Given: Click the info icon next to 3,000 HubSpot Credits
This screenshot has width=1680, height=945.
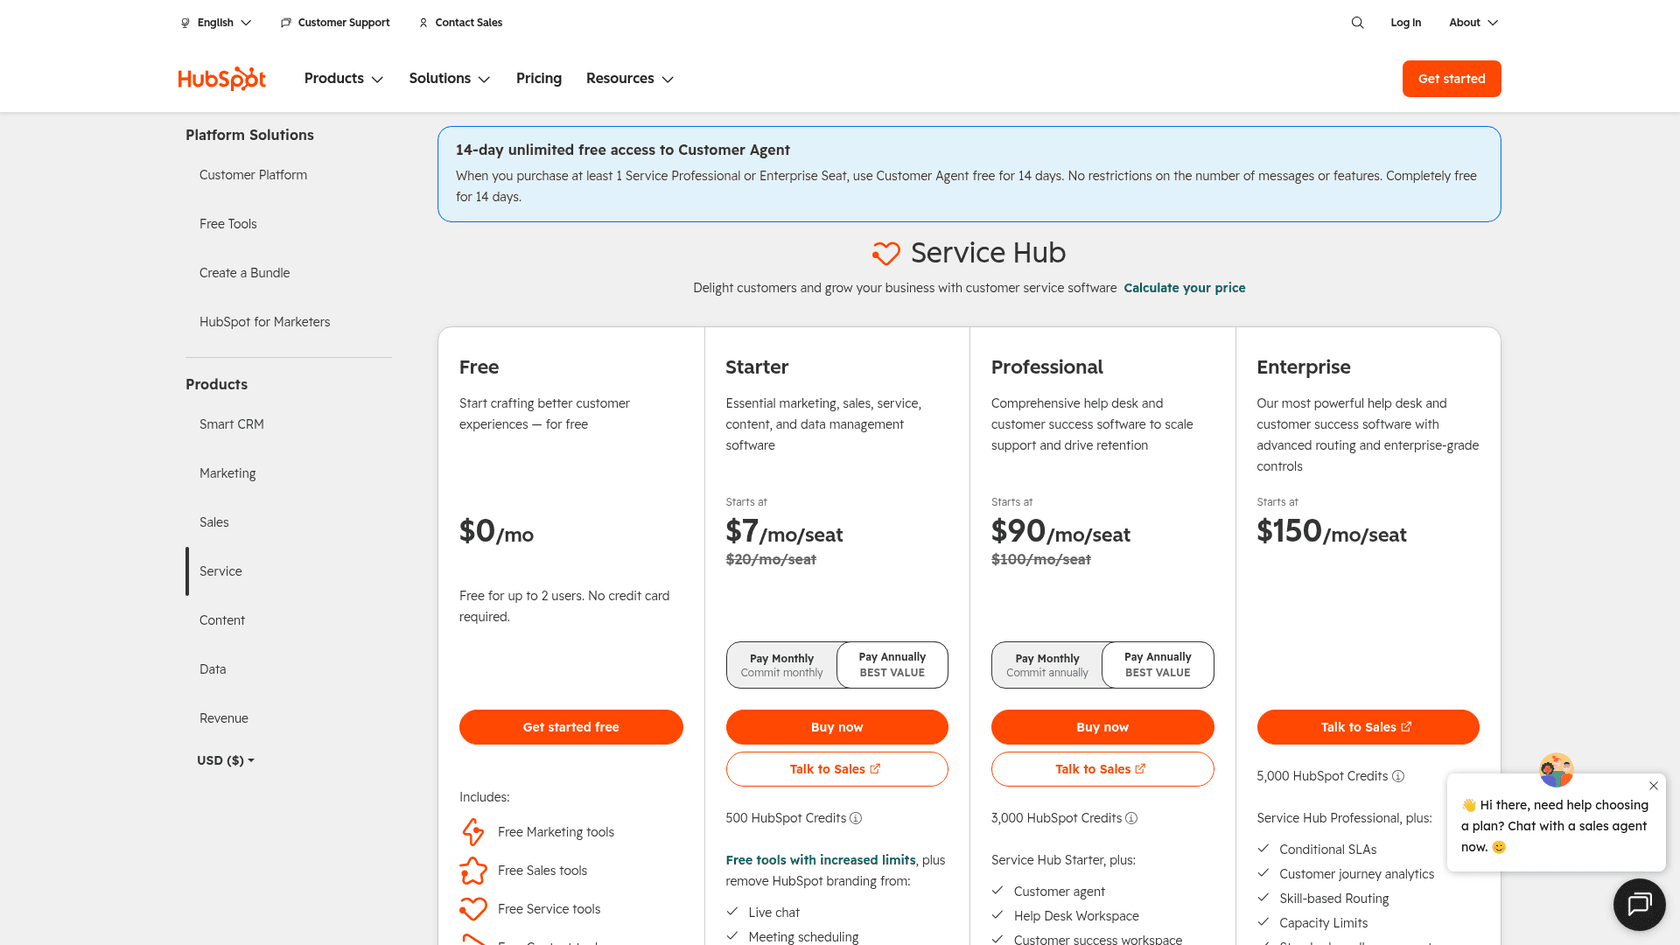Looking at the screenshot, I should point(1131,818).
